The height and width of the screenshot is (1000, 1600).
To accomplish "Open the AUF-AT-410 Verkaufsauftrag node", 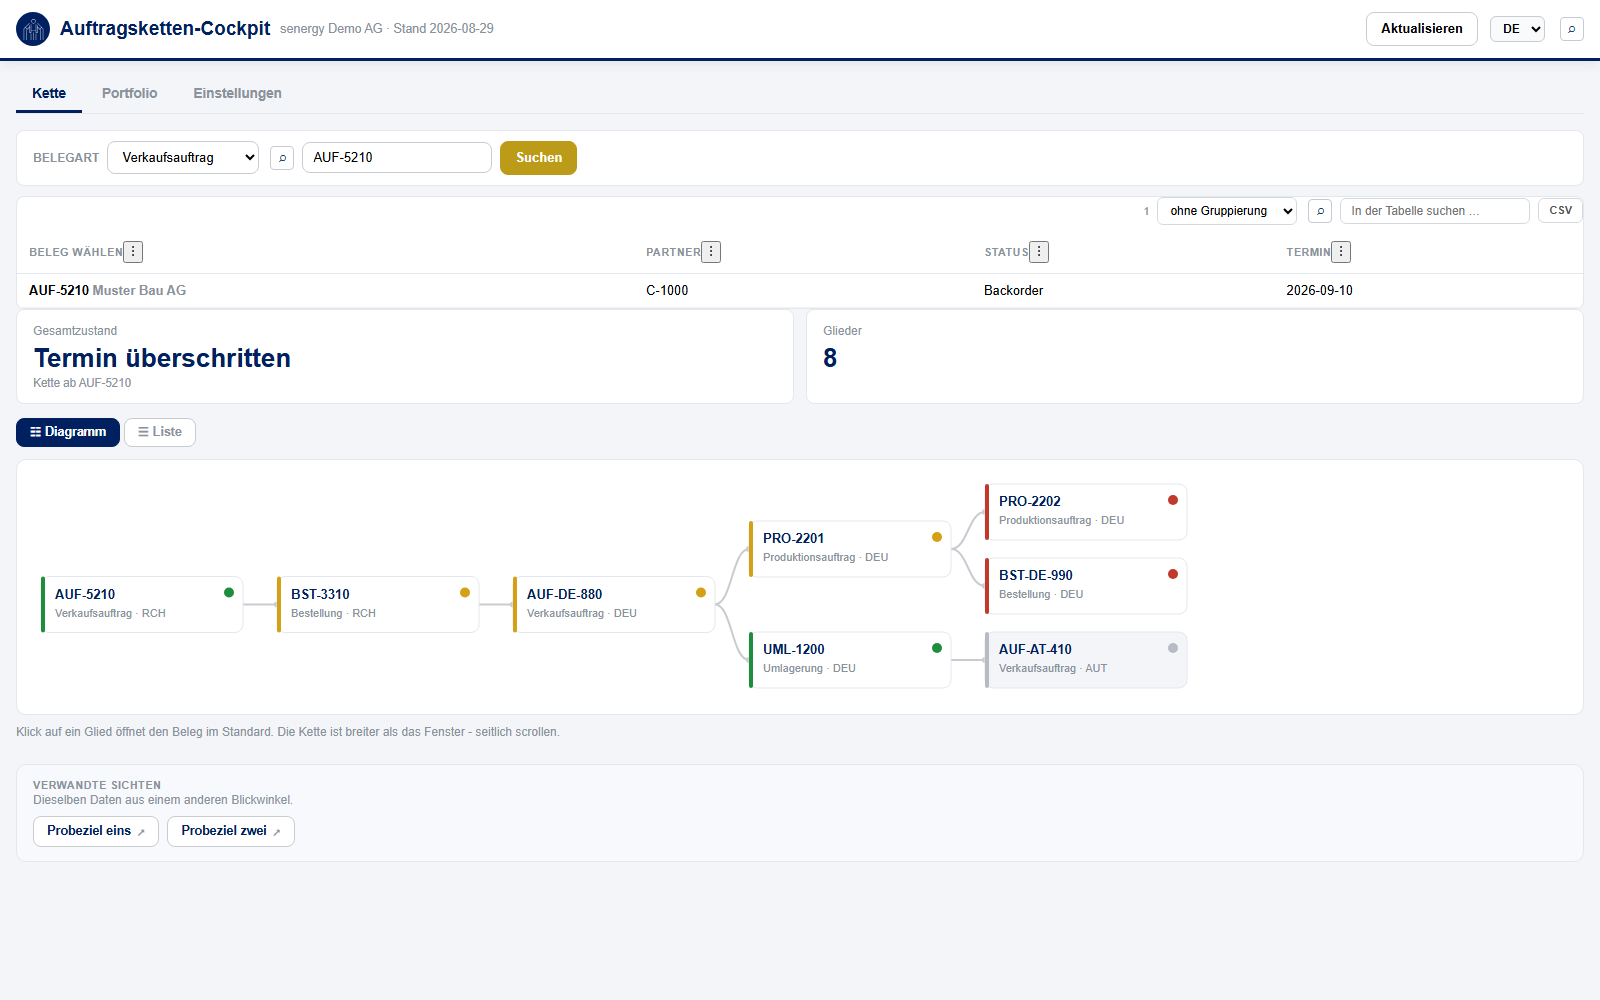I will tap(1086, 660).
